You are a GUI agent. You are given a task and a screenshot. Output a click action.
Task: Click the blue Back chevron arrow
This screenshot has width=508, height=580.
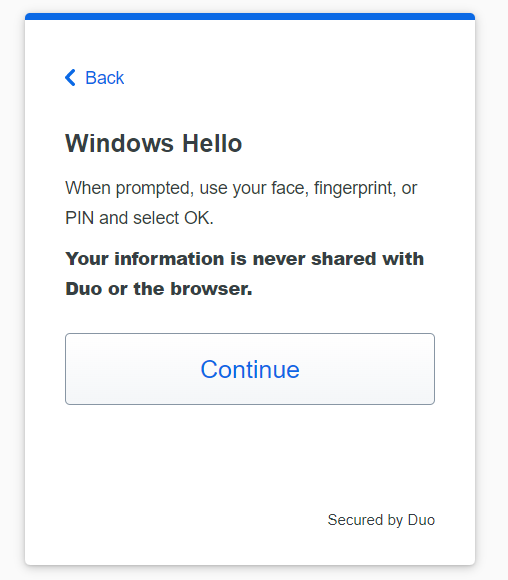[x=70, y=78]
